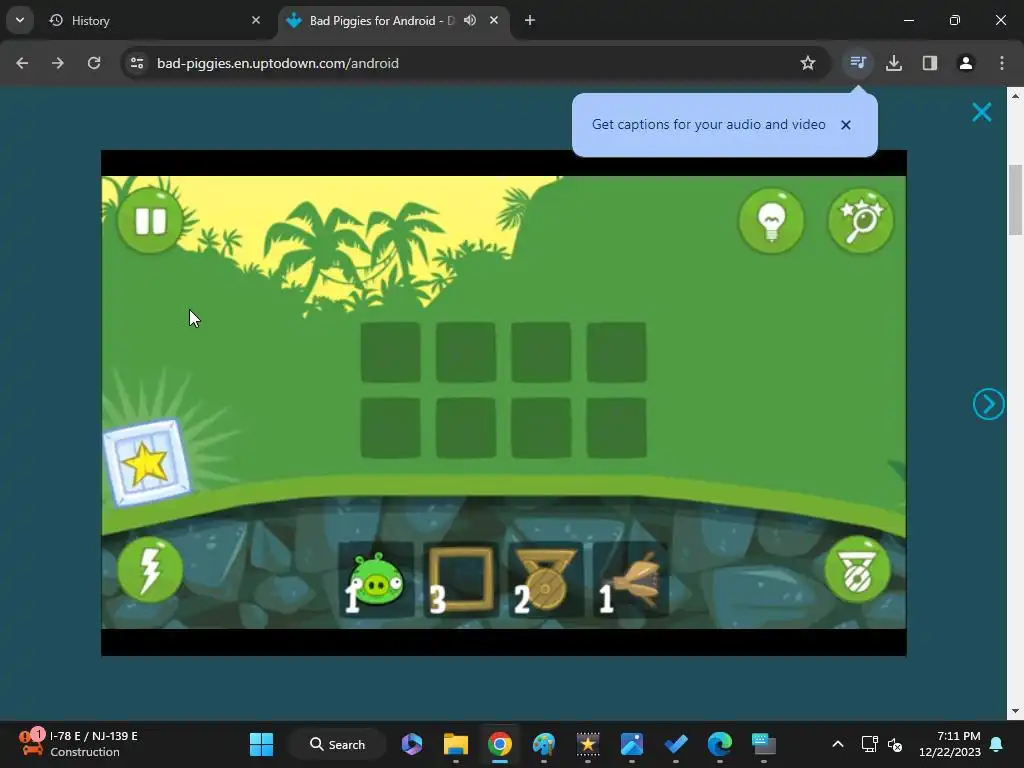Open Chrome downloads
The width and height of the screenshot is (1024, 768).
pyautogui.click(x=894, y=63)
